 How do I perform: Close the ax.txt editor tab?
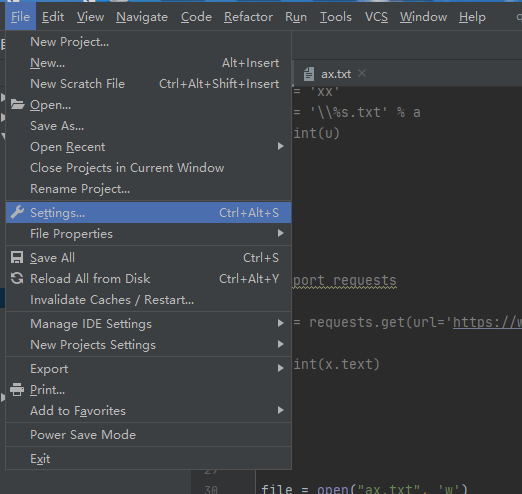362,73
